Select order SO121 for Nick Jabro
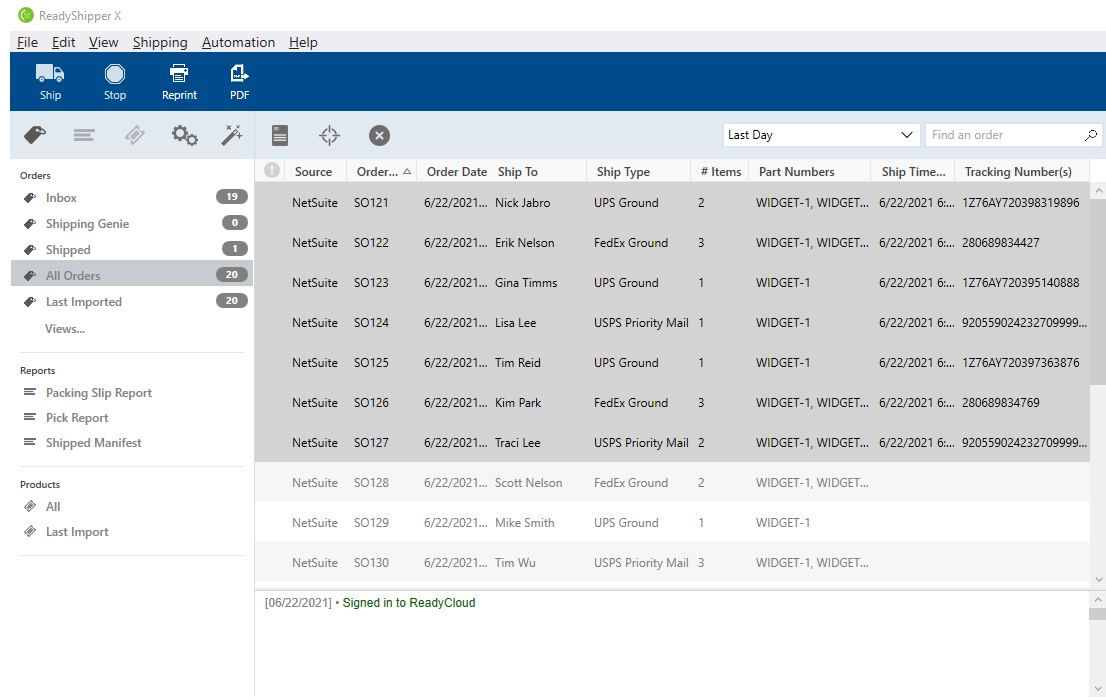This screenshot has width=1106, height=700. pyautogui.click(x=672, y=203)
